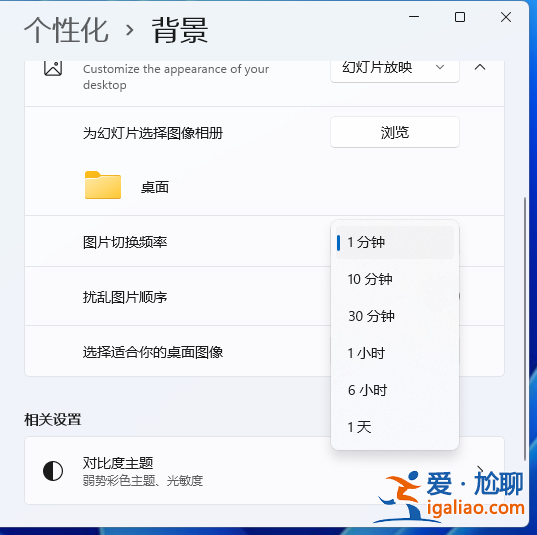Go back to 个性化 breadcrumb
This screenshot has width=537, height=535.
66,30
